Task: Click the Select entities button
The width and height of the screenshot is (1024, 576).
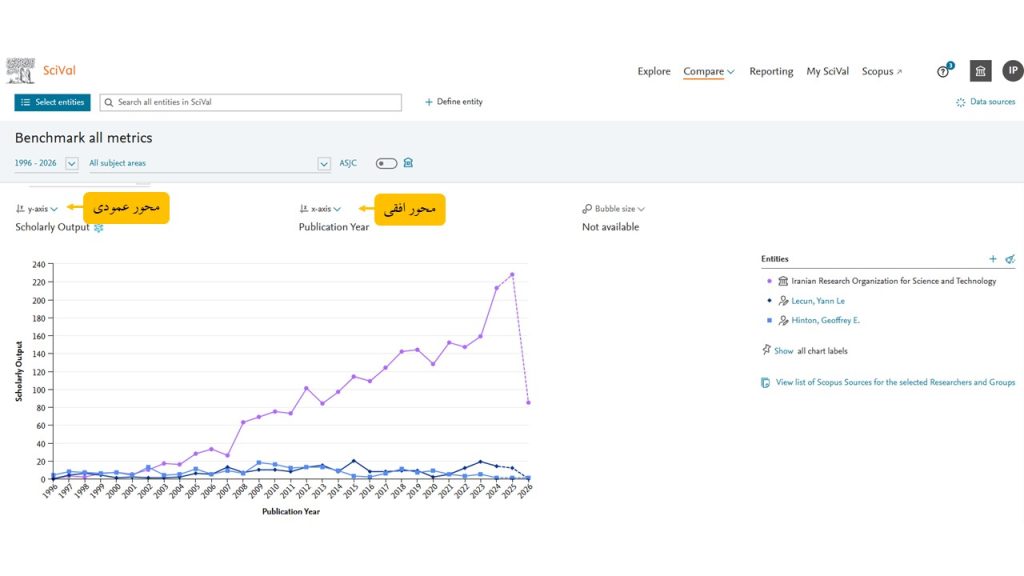Action: click(52, 103)
